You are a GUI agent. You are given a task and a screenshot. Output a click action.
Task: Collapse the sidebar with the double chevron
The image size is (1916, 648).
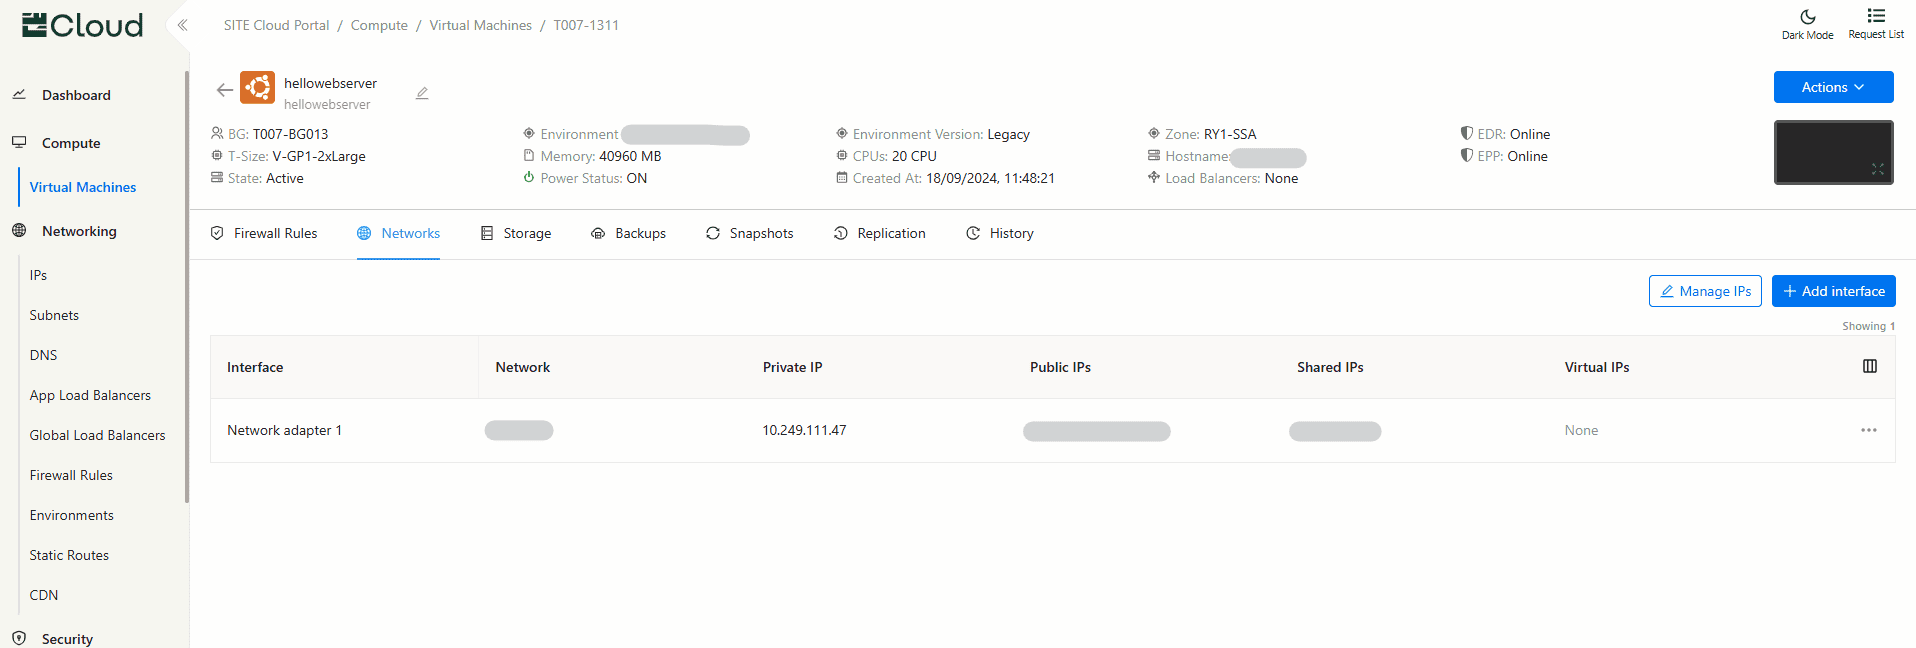[x=182, y=25]
